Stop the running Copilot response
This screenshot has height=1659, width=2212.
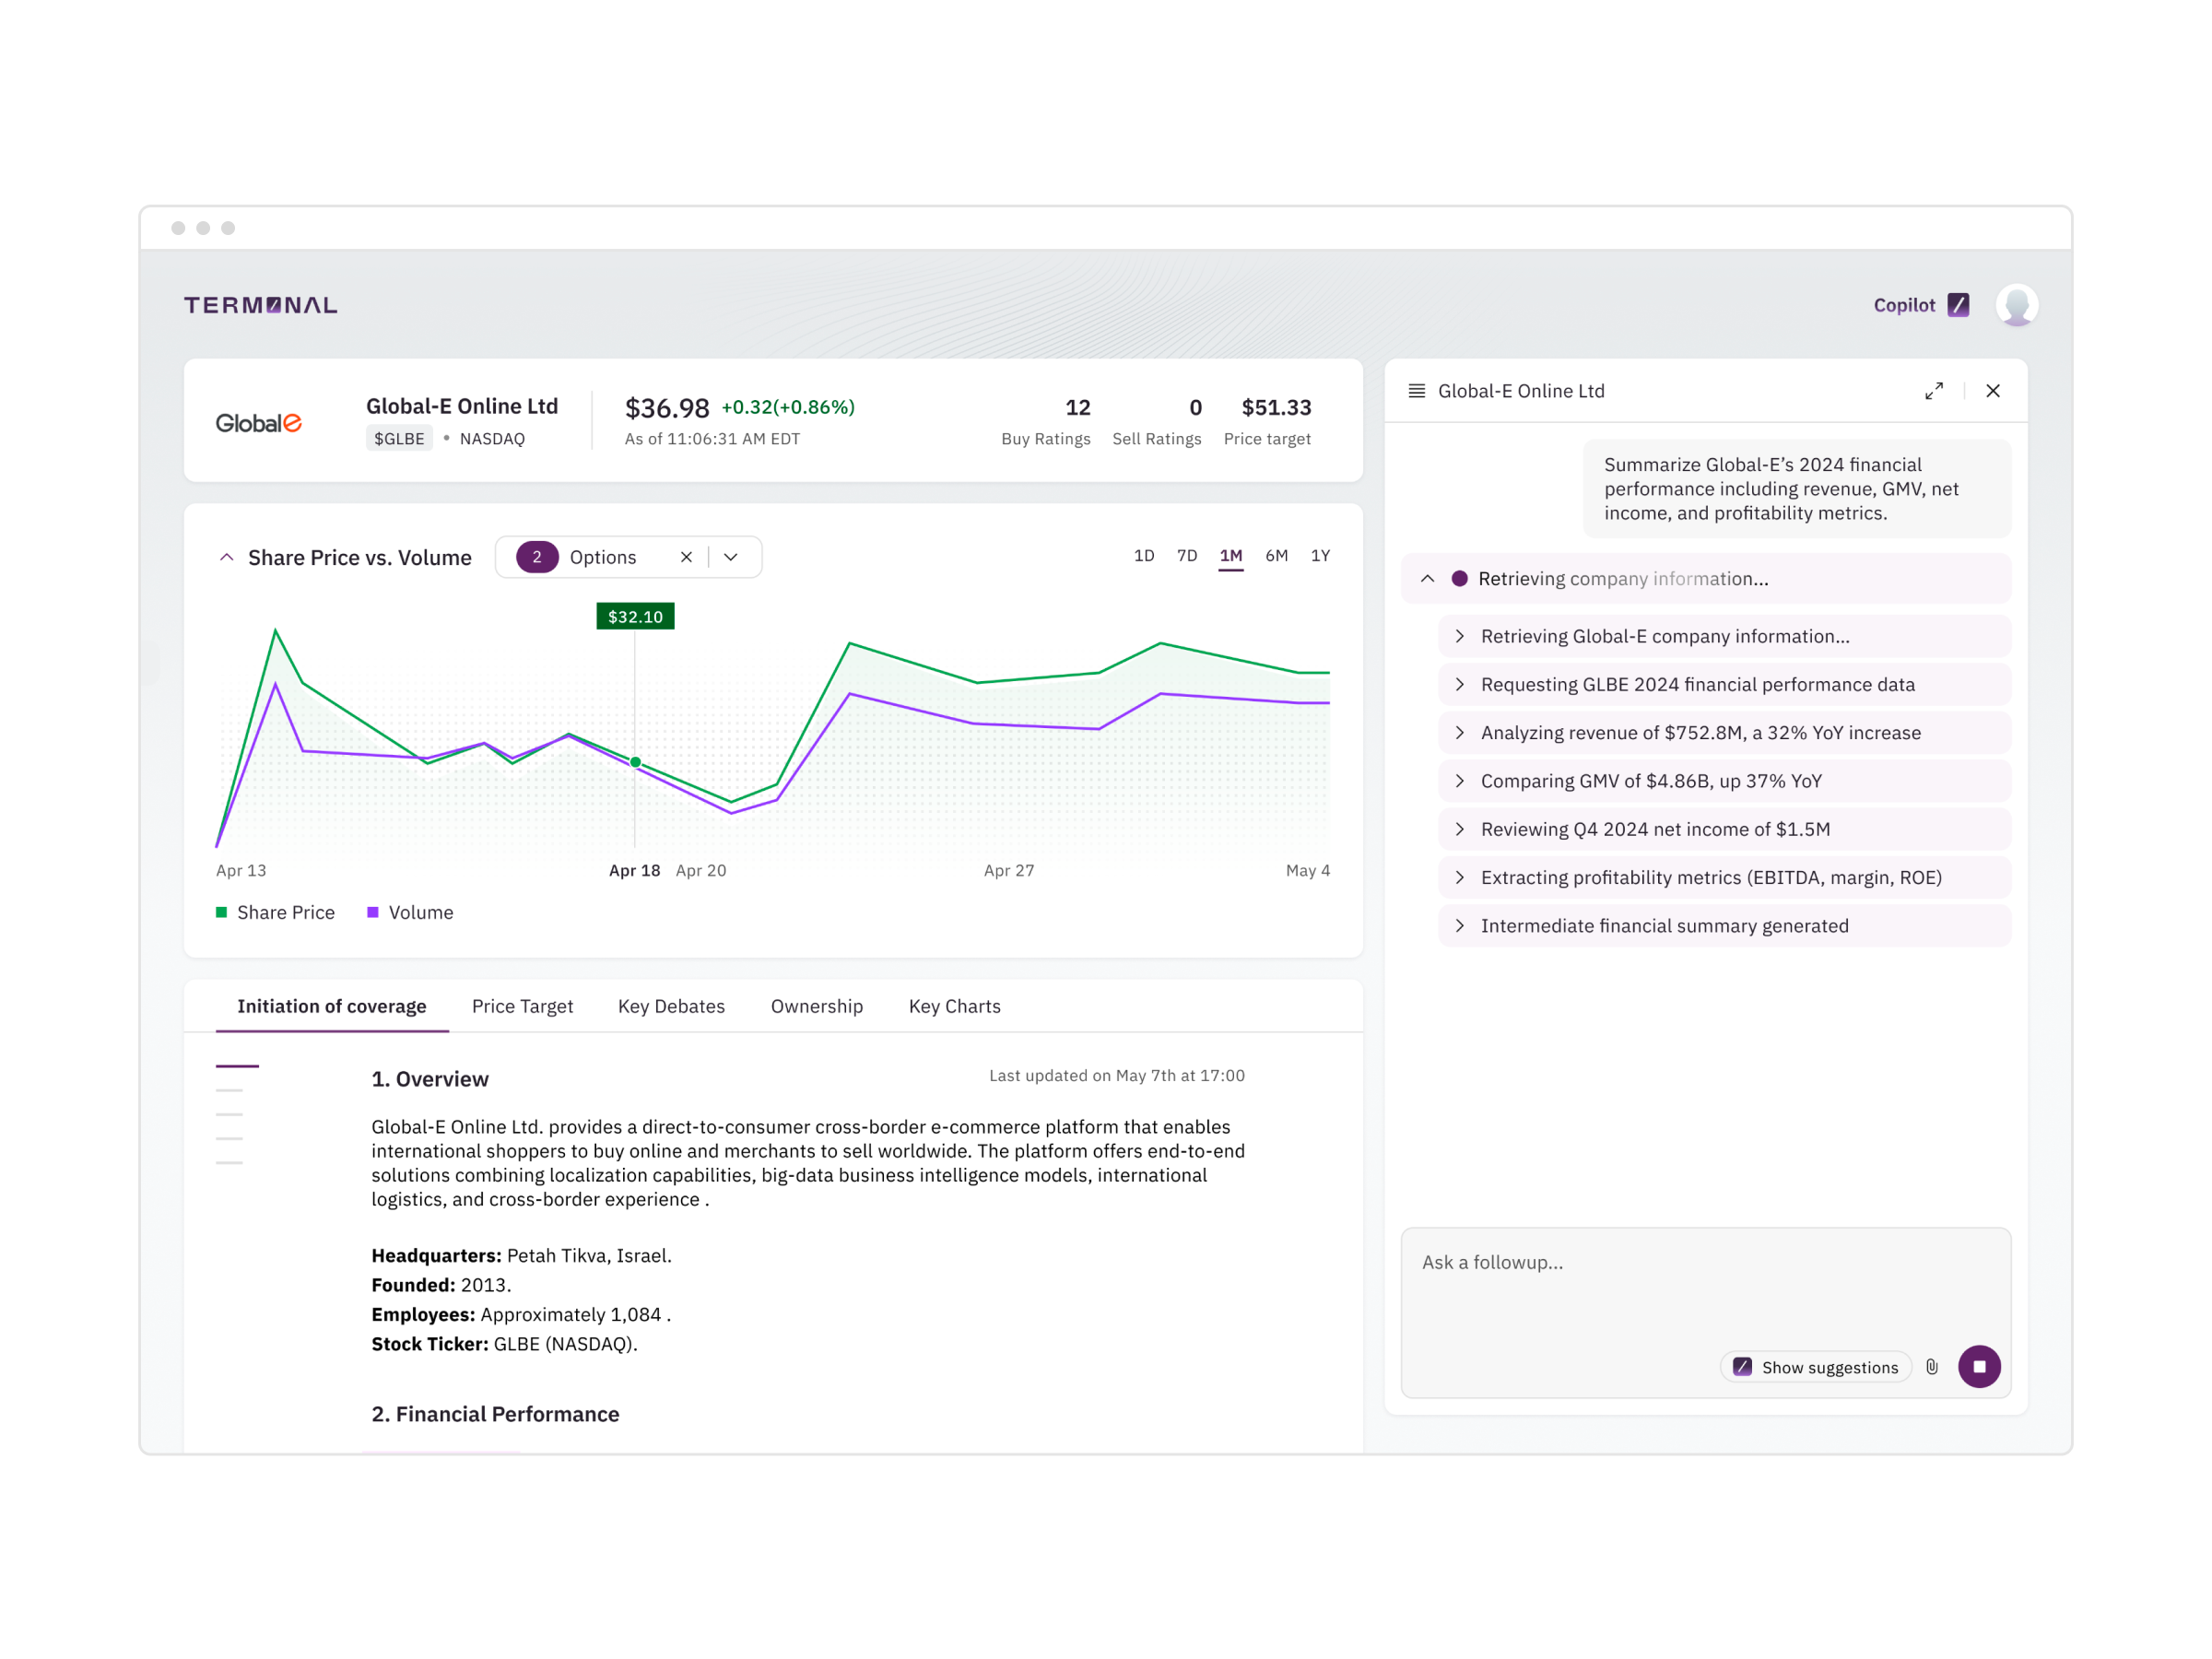click(1979, 1366)
